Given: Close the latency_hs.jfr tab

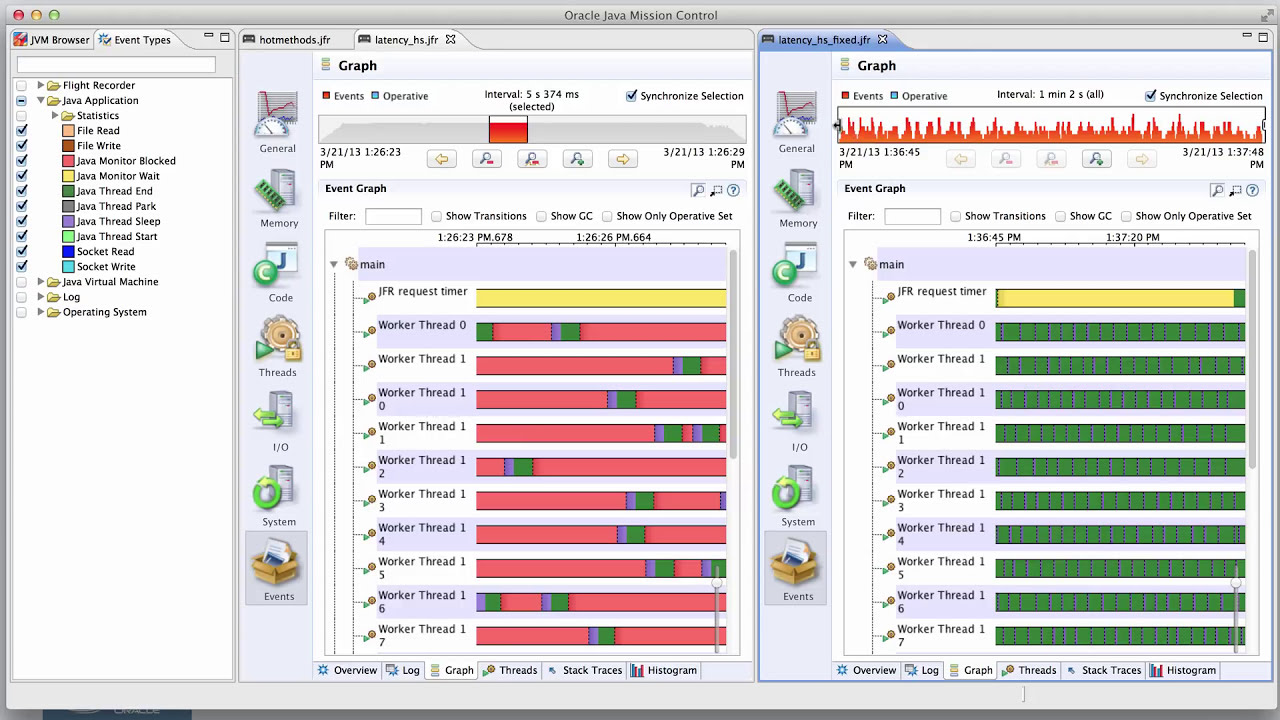Looking at the screenshot, I should click(450, 40).
